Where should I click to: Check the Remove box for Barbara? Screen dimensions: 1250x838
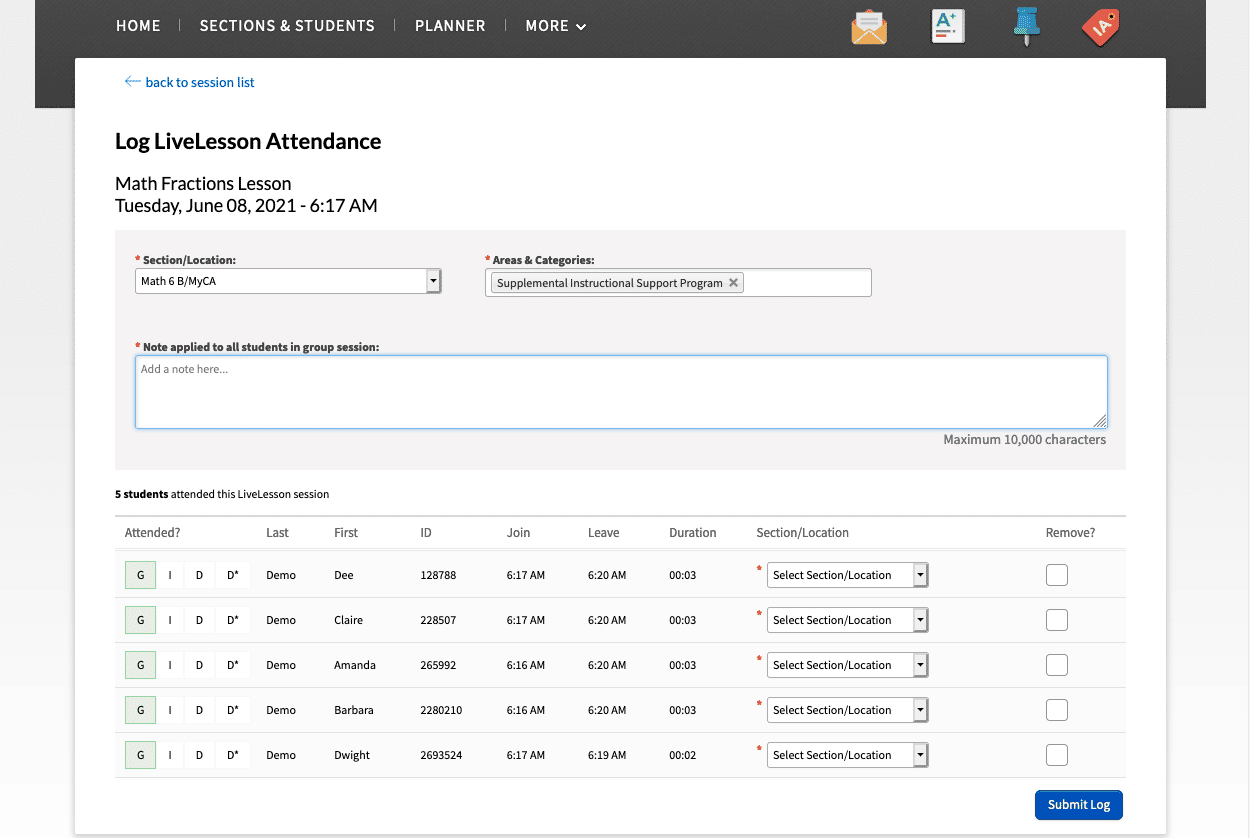click(x=1057, y=710)
